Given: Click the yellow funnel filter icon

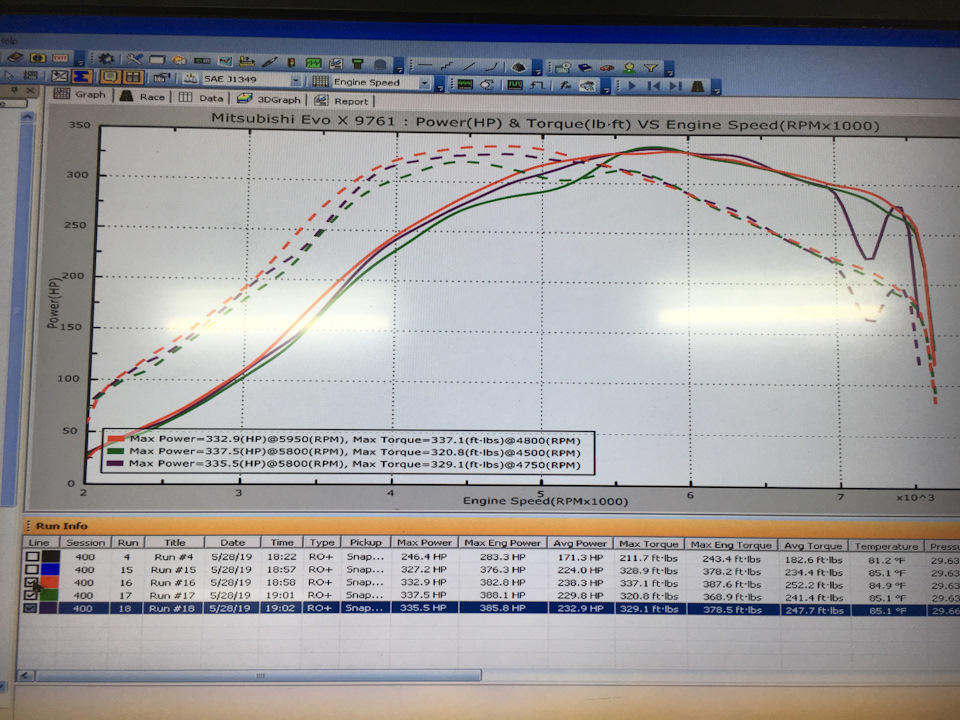Looking at the screenshot, I should [651, 68].
